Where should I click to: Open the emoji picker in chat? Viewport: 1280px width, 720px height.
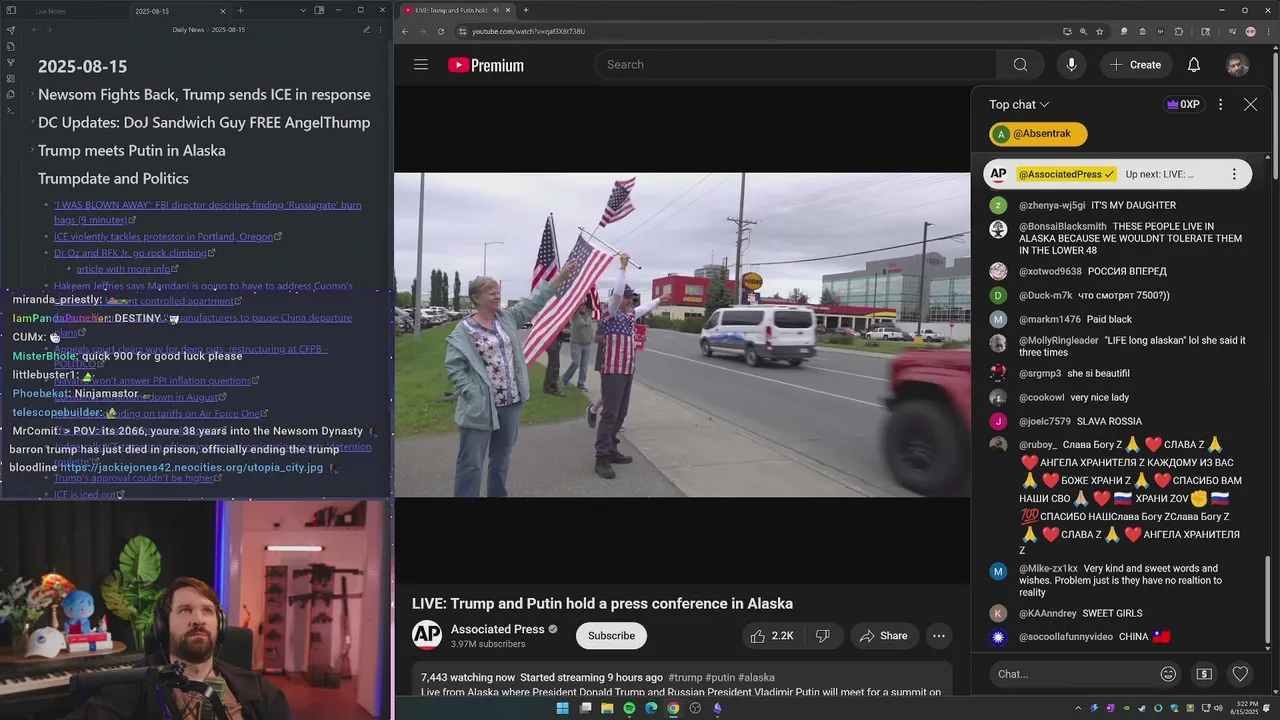point(1168,674)
